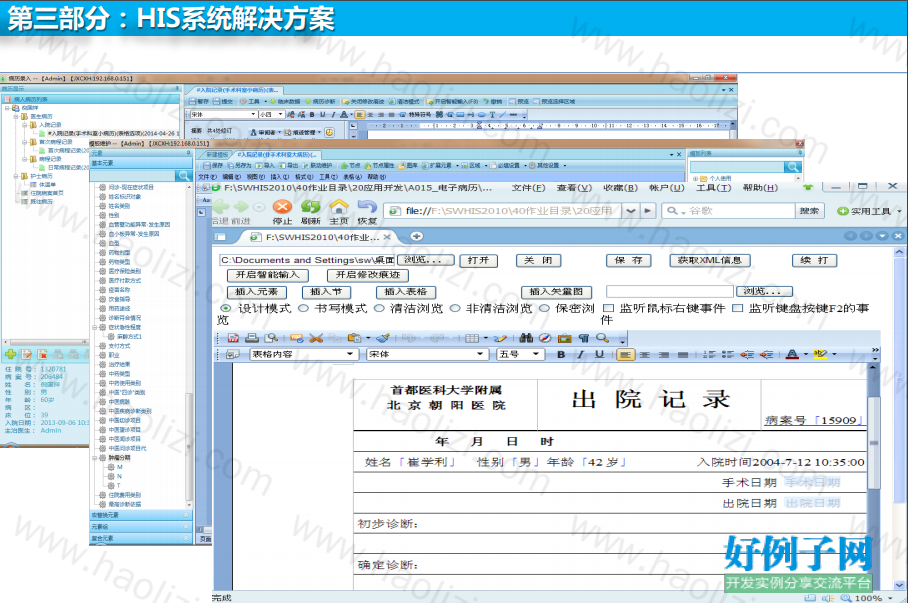Click the print icon in editor toolbar
The image size is (908, 603).
pos(252,338)
